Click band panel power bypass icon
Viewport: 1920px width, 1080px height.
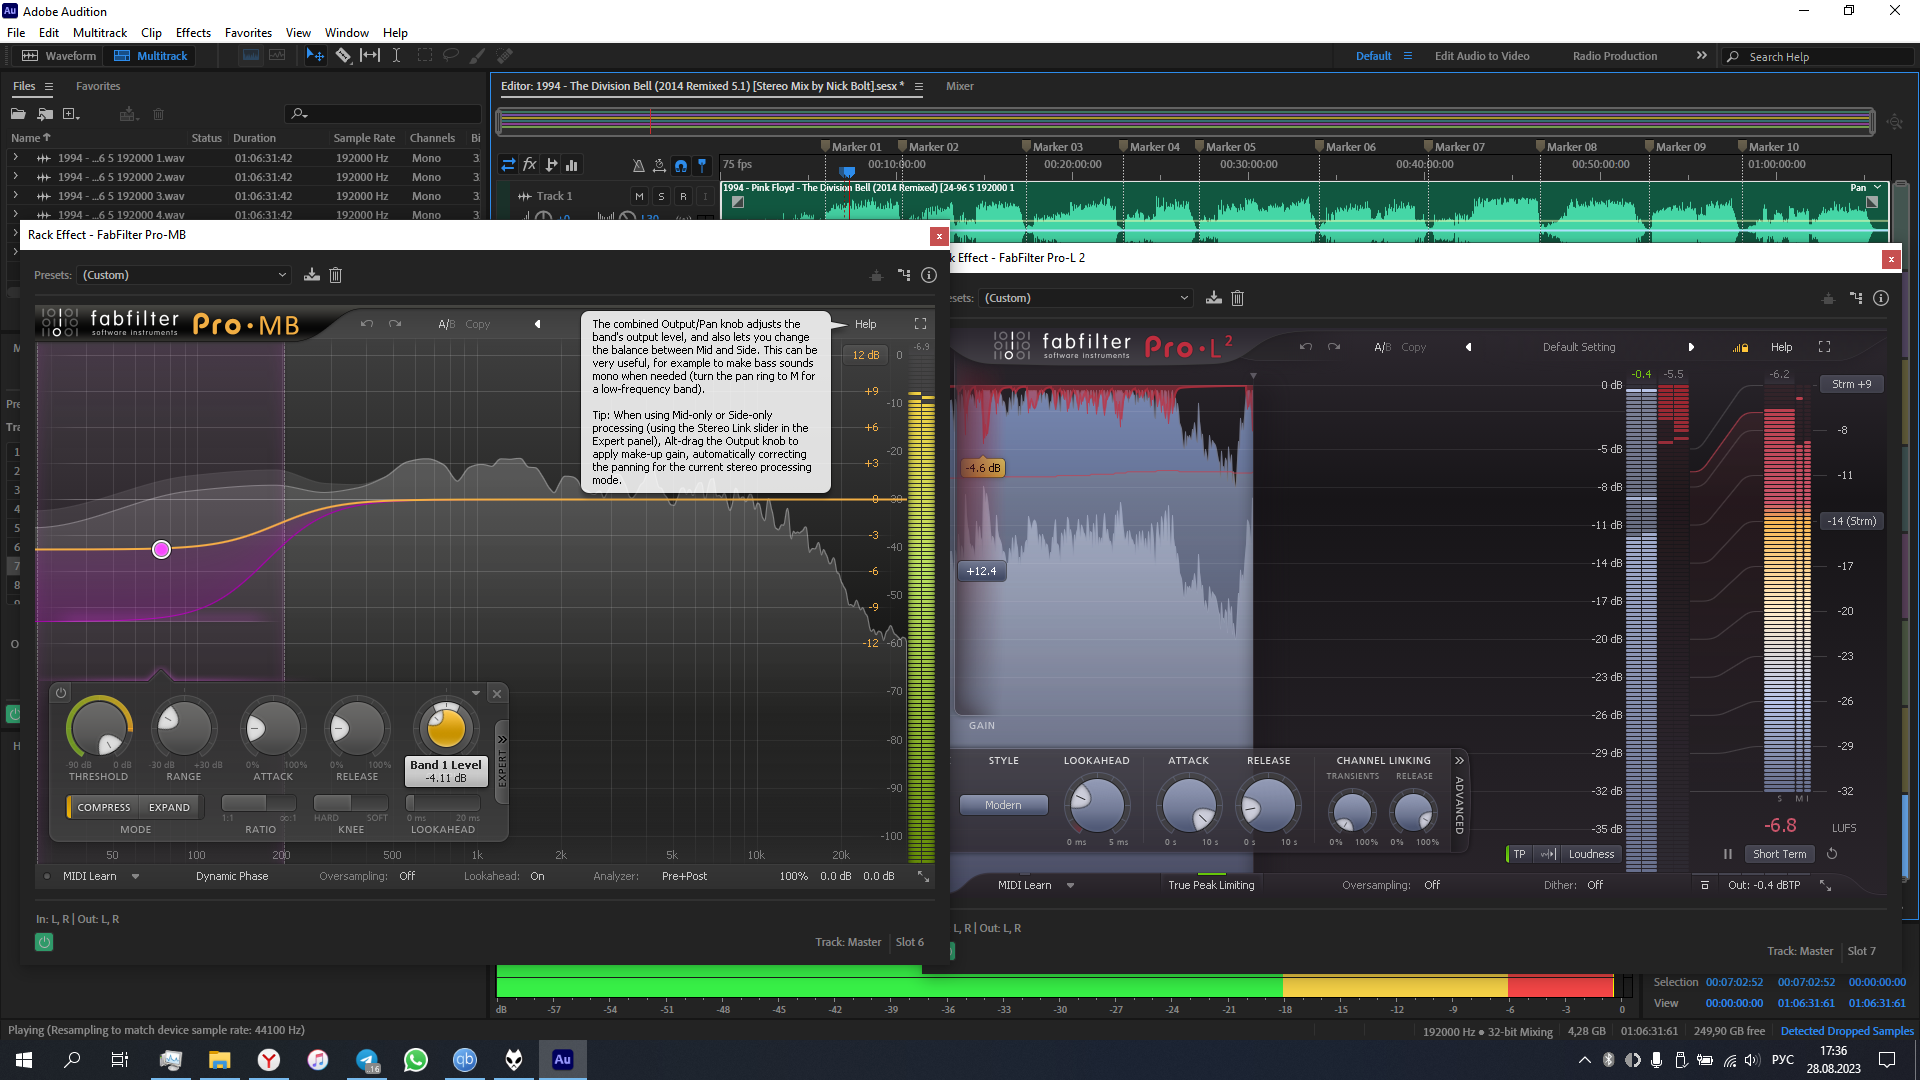(x=61, y=693)
